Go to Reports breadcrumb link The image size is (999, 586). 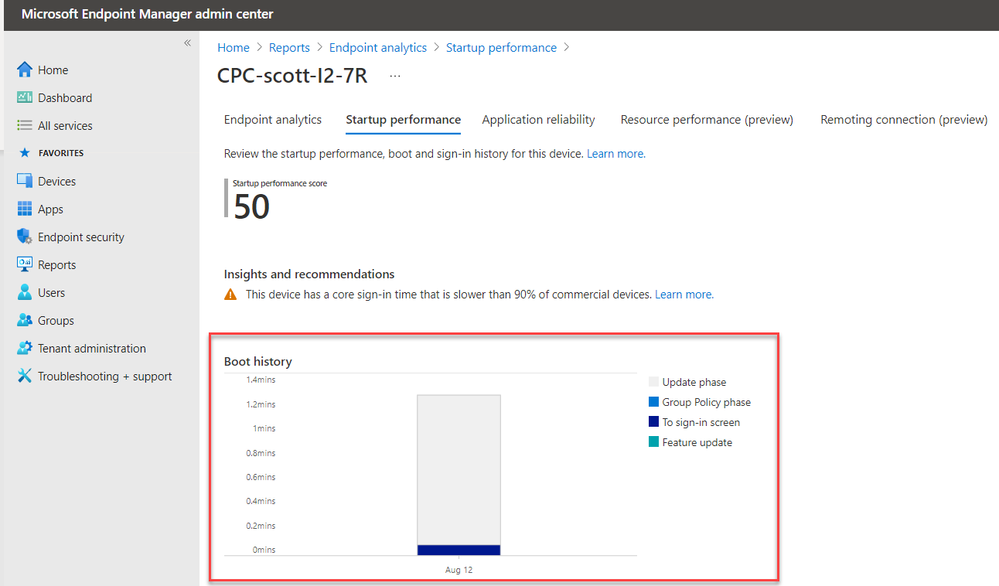(289, 48)
